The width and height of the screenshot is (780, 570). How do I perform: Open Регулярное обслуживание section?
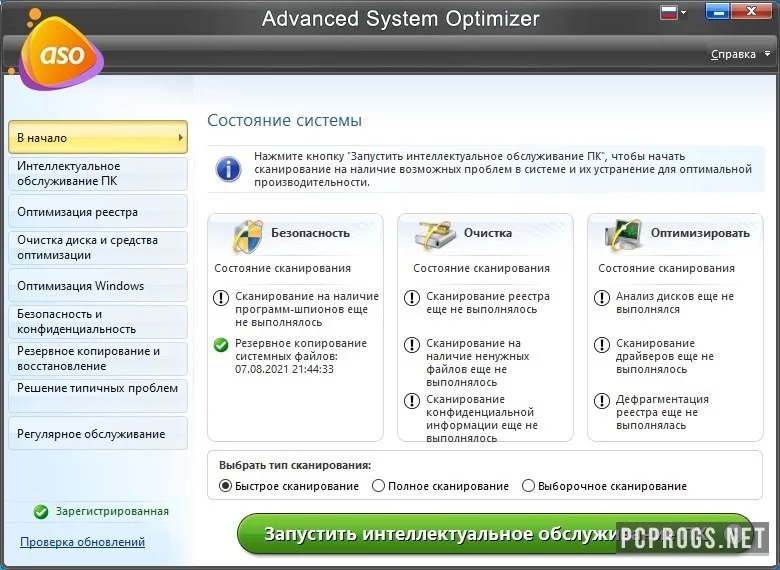pos(98,434)
